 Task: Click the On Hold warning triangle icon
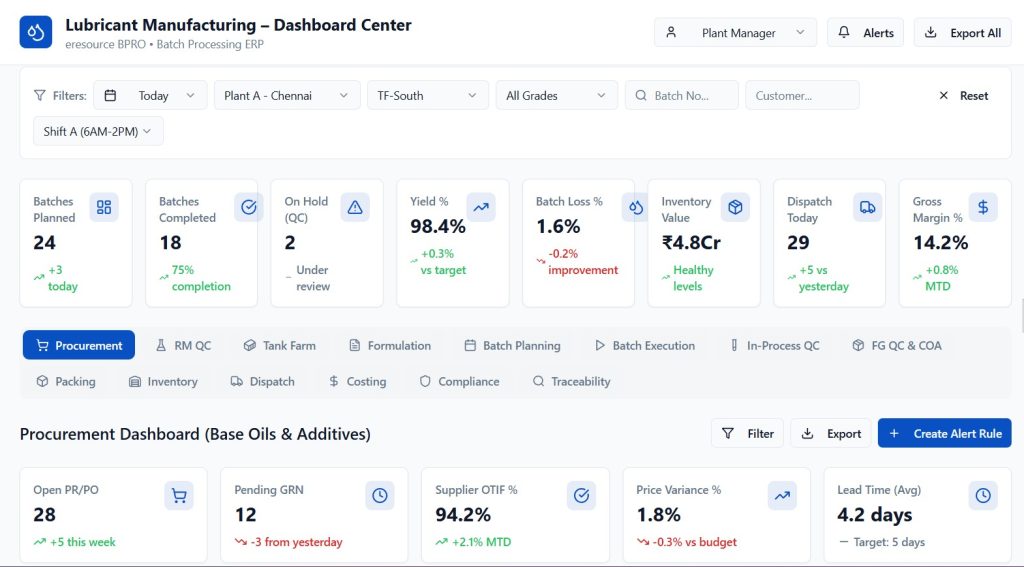click(354, 207)
